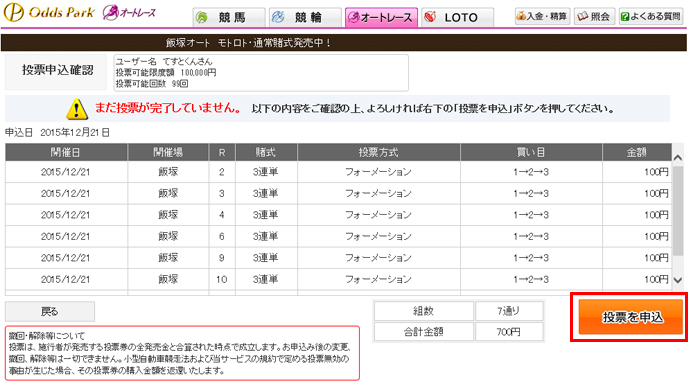Click the table vertical scrollbar thumb

click(677, 211)
